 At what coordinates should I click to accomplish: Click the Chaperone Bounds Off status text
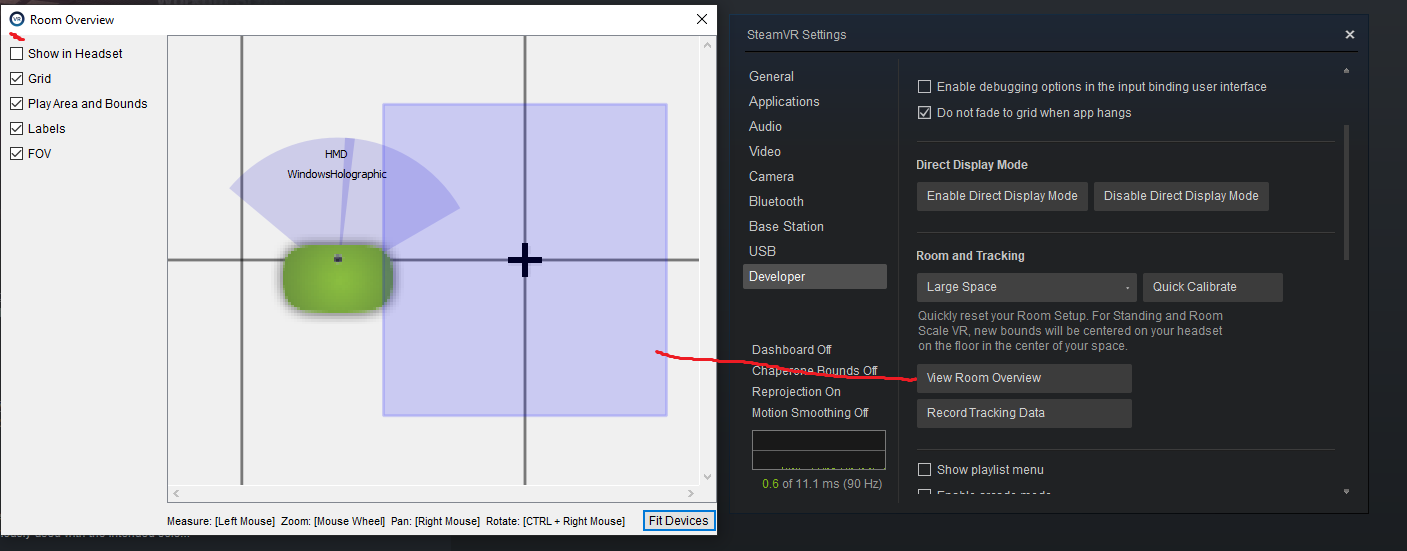click(815, 371)
